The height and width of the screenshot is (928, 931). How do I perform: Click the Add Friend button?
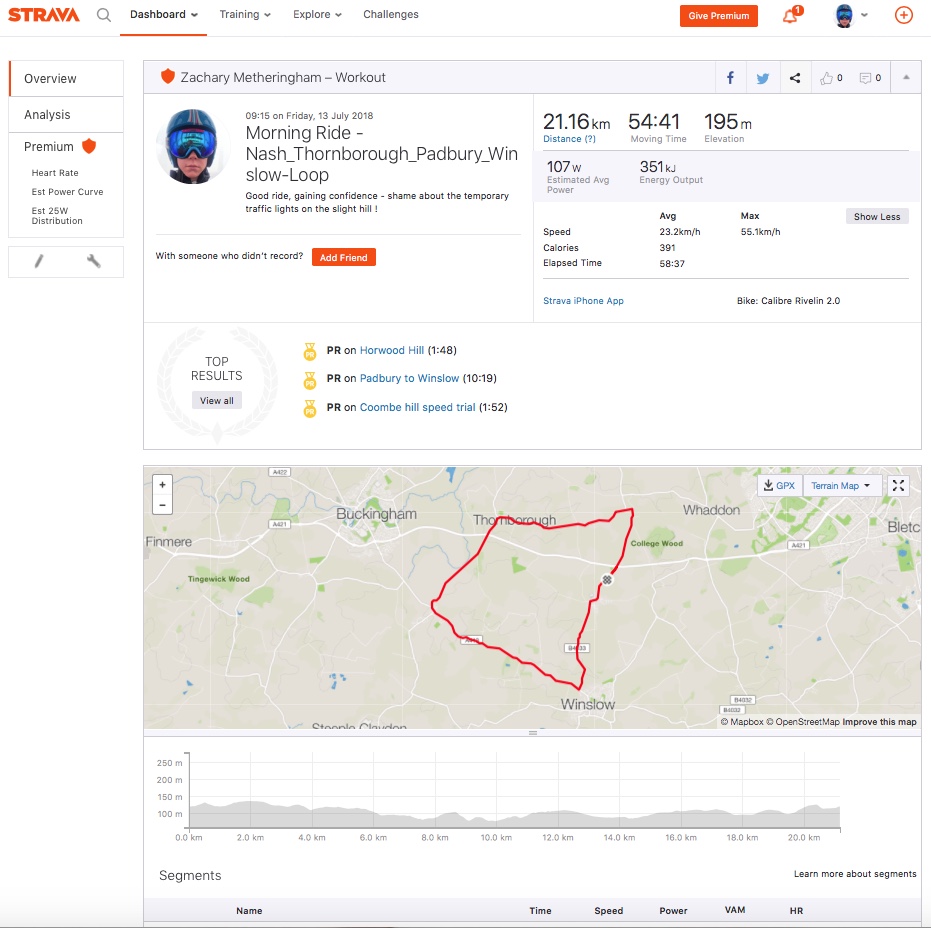point(343,257)
